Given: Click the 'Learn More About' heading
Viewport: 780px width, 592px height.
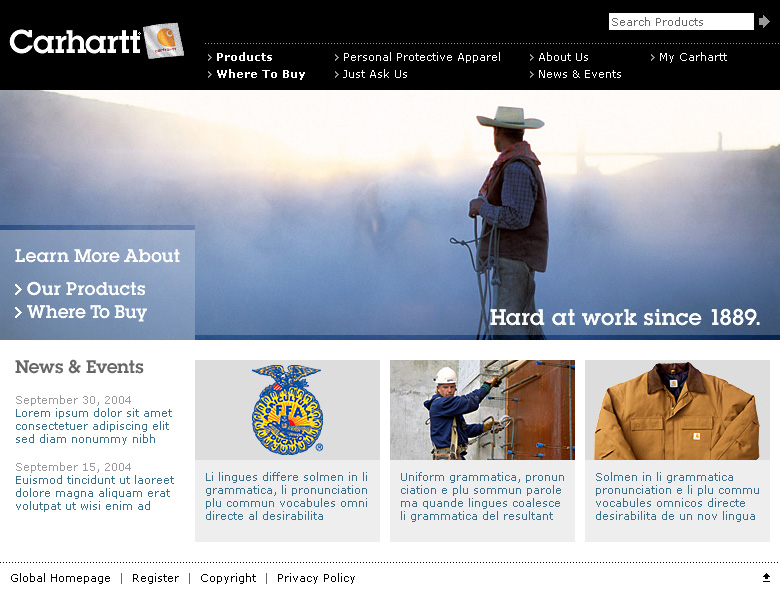Looking at the screenshot, I should [x=97, y=255].
